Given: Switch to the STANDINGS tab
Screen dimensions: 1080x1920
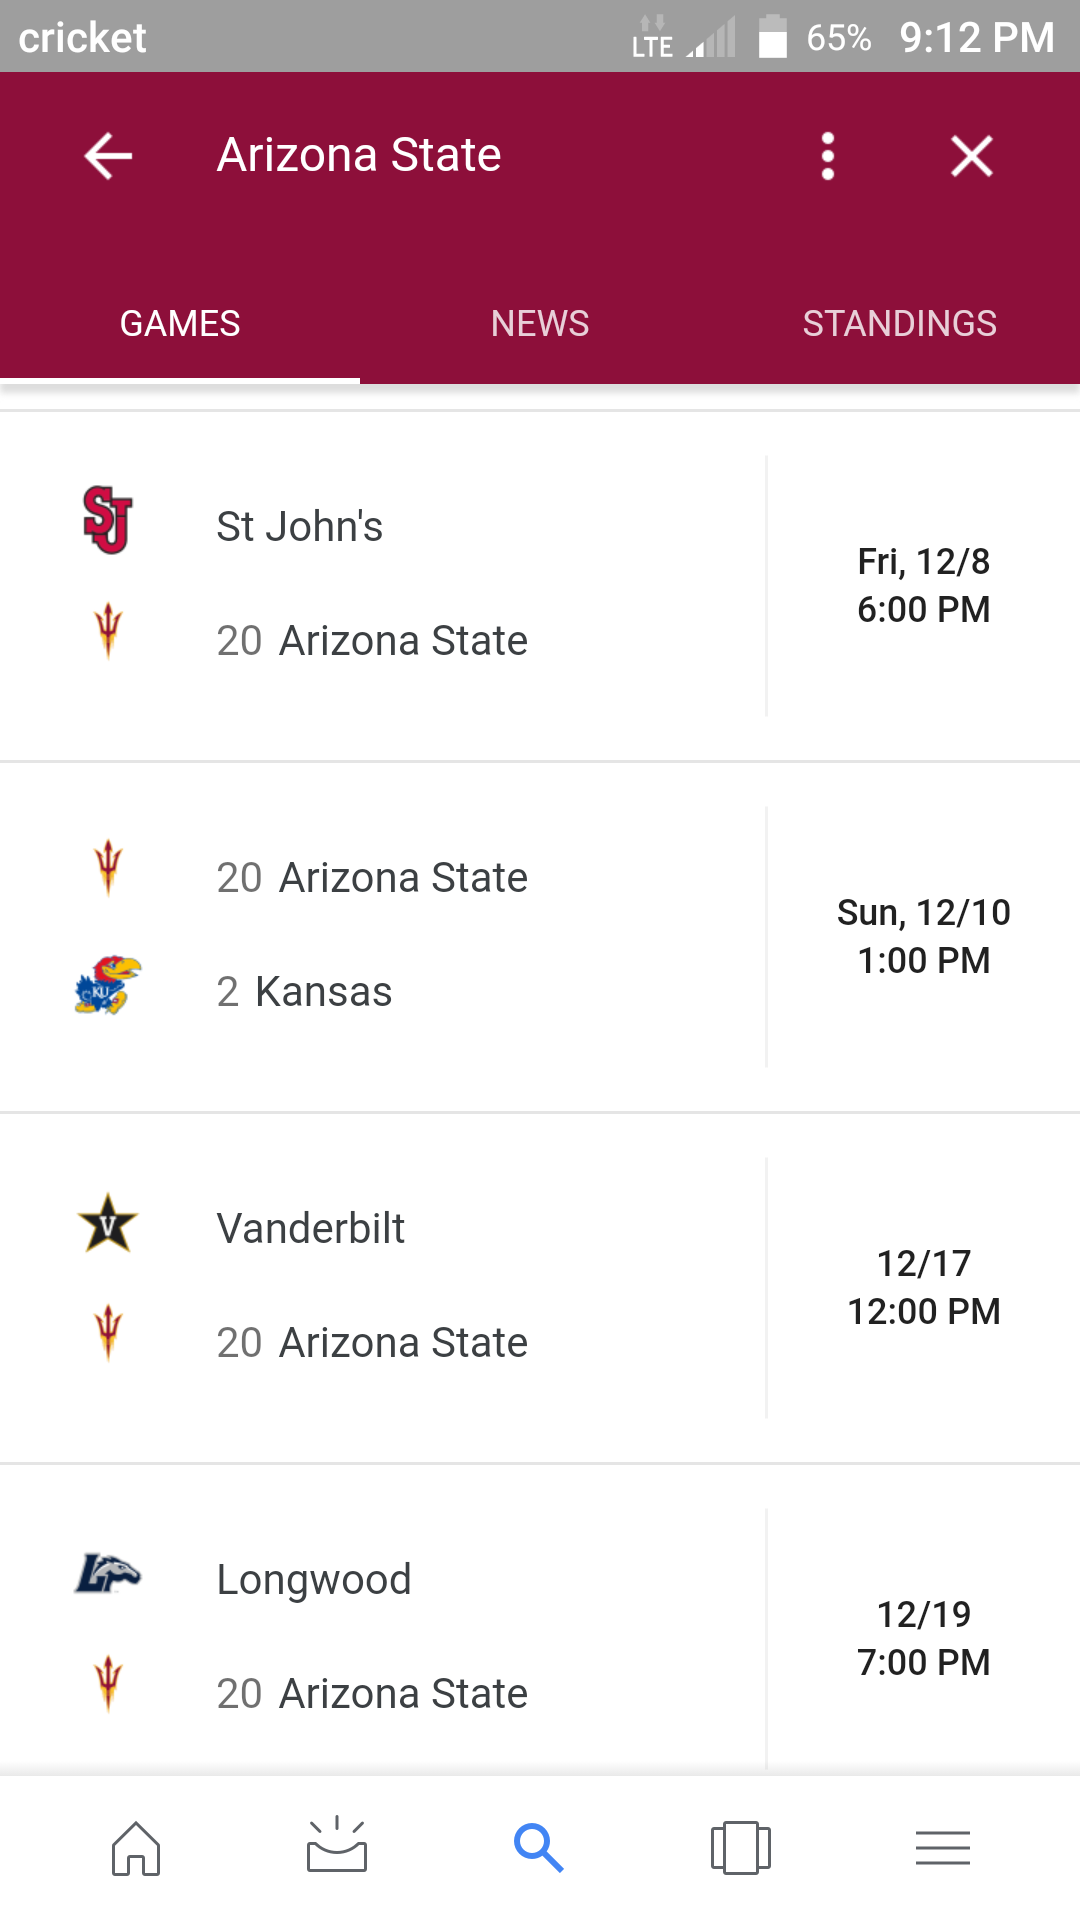Looking at the screenshot, I should (900, 324).
